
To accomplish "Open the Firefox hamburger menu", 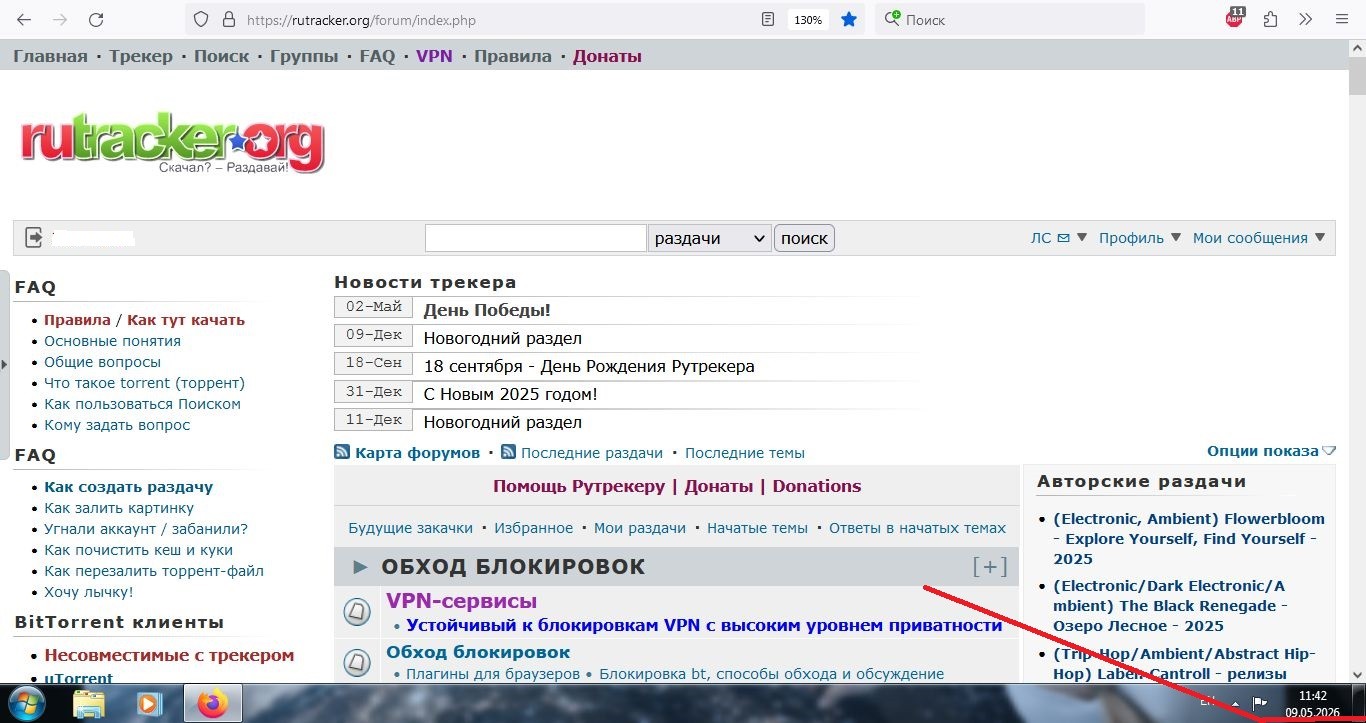I will click(1342, 19).
